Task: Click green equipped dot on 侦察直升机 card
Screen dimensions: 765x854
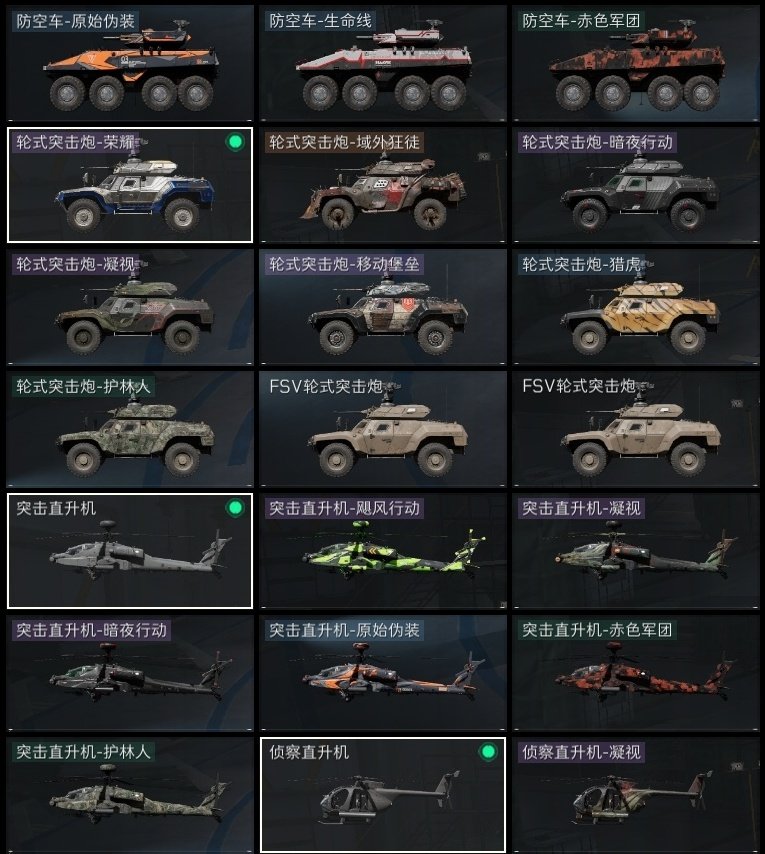Action: pos(488,752)
